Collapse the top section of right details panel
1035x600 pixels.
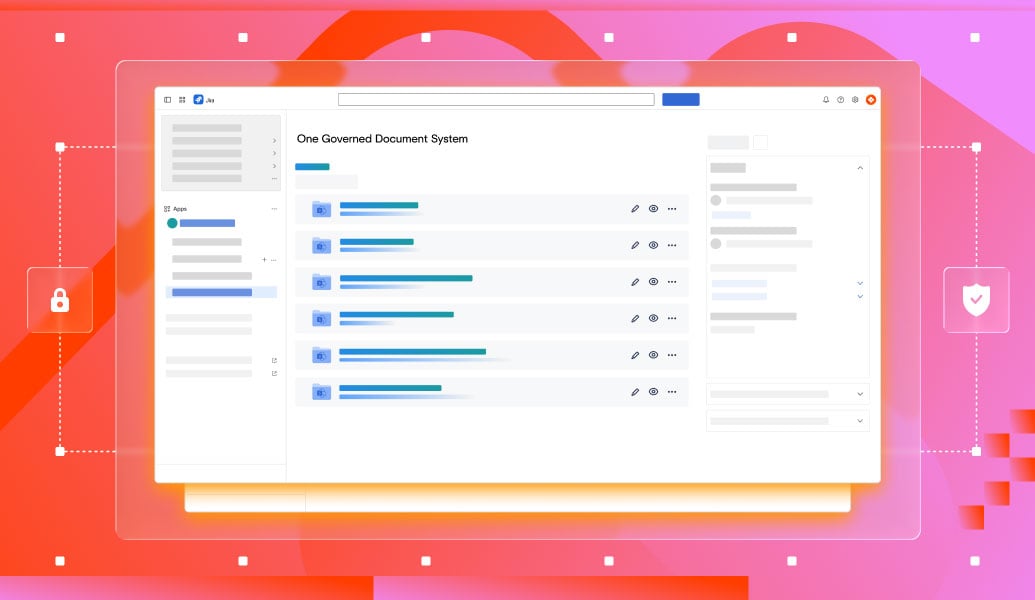tap(860, 168)
